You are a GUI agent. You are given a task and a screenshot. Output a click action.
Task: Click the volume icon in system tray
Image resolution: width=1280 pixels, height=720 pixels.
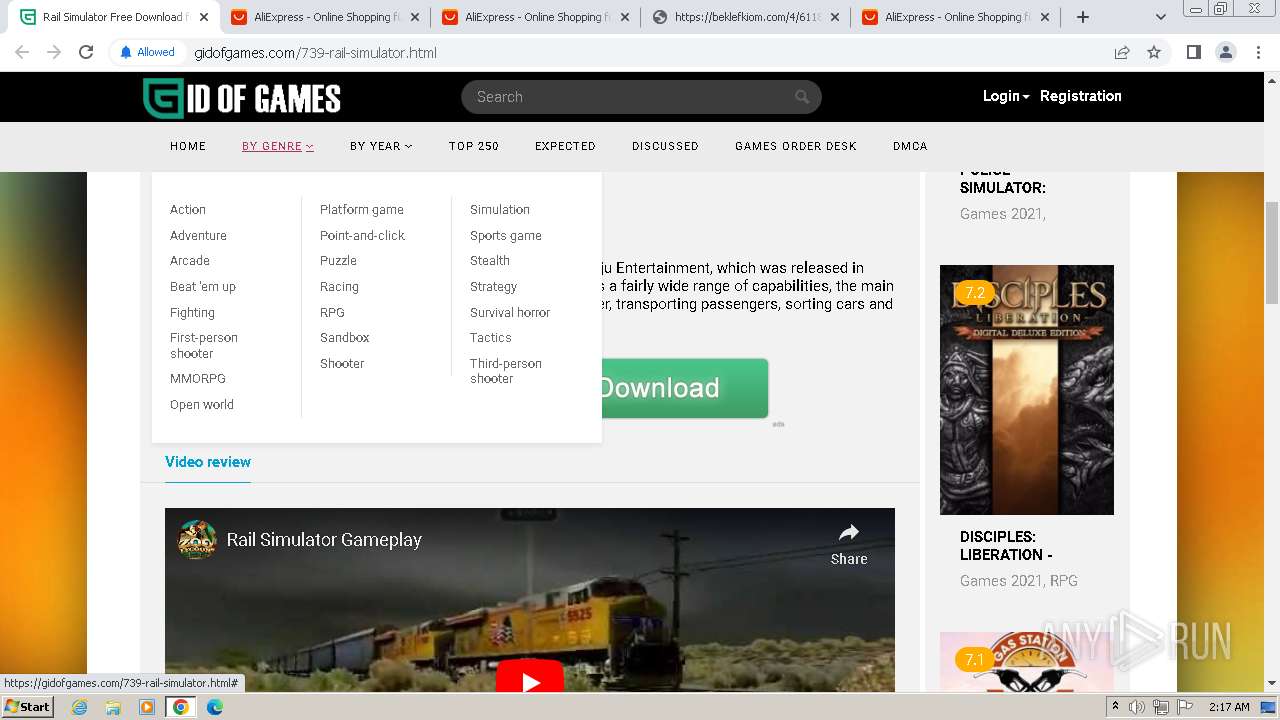[x=1137, y=707]
